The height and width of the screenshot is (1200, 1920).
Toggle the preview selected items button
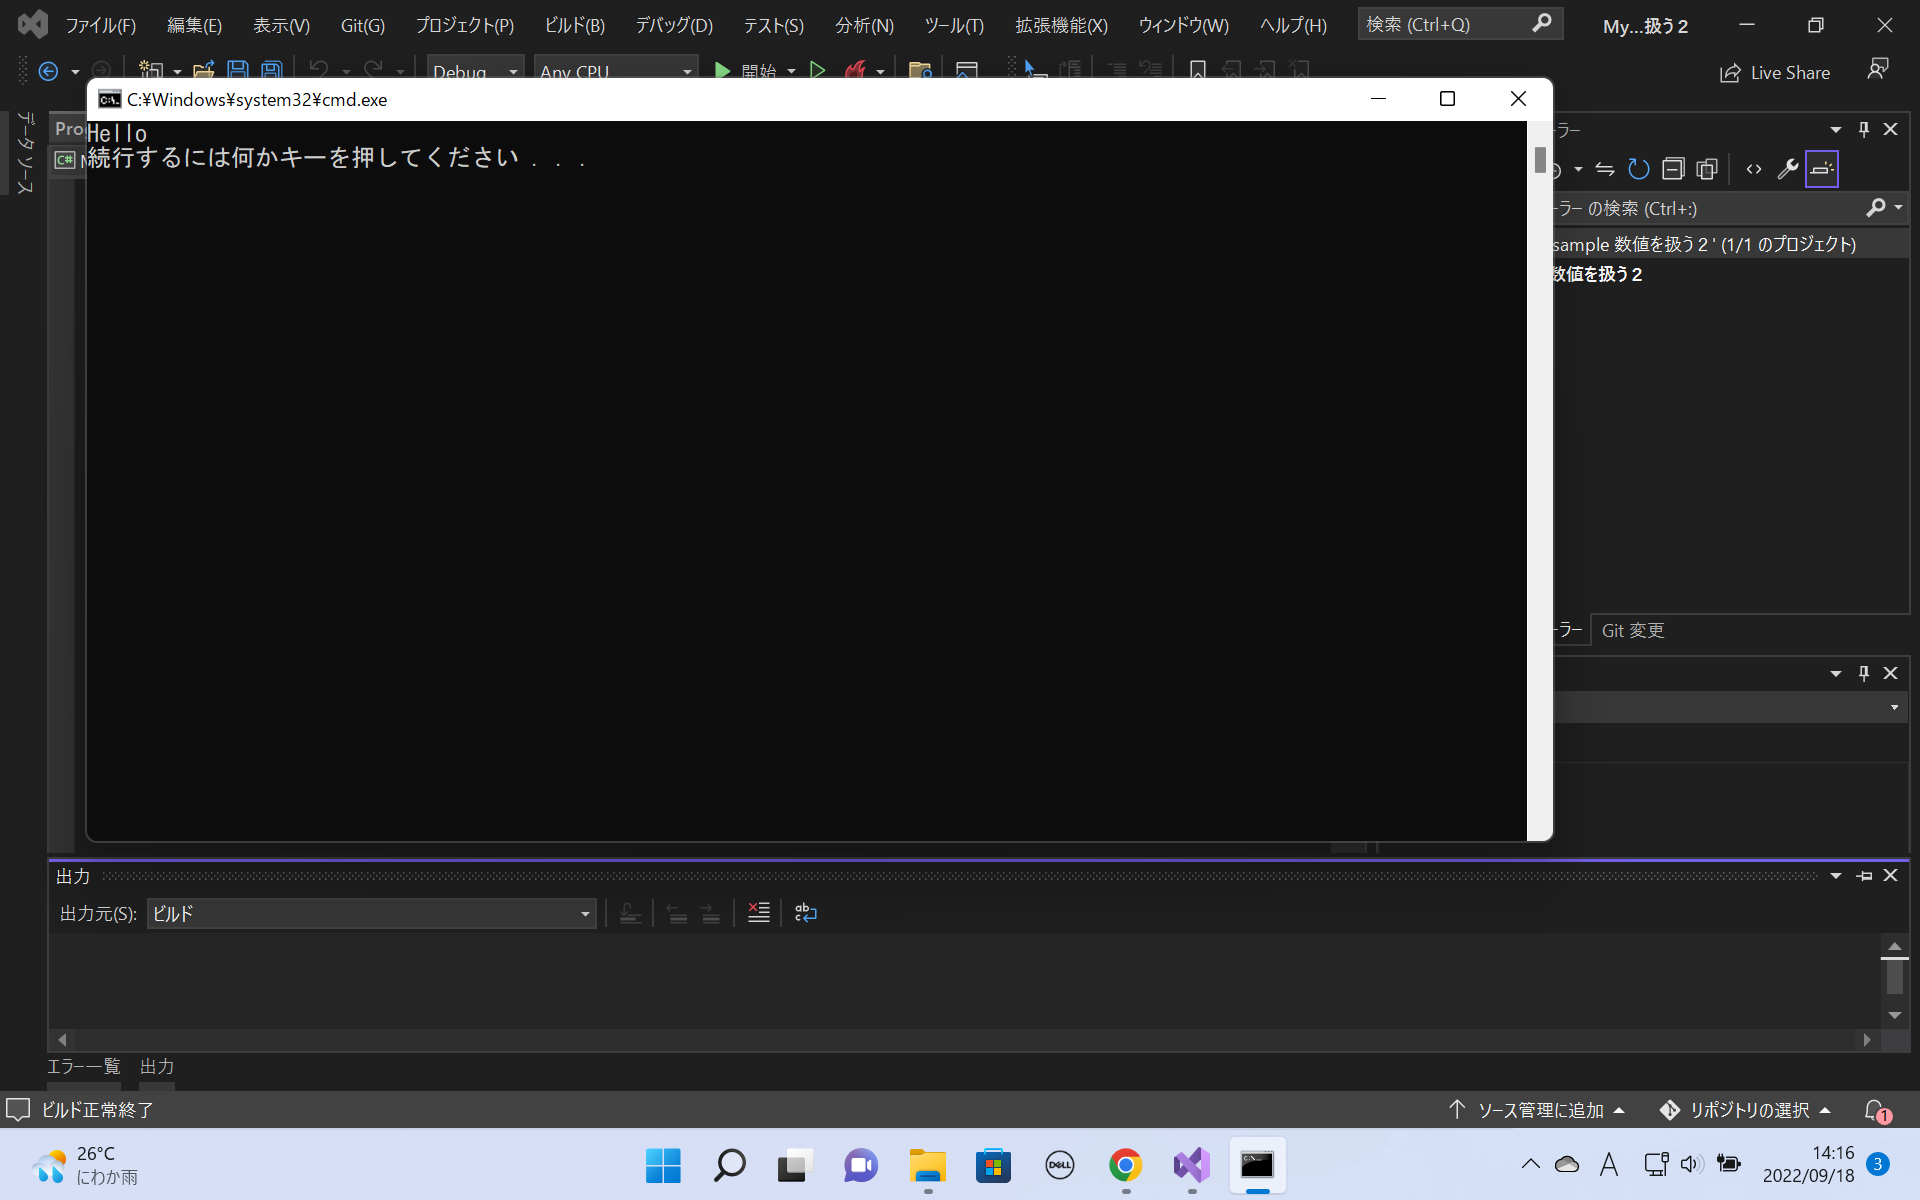(x=1822, y=169)
